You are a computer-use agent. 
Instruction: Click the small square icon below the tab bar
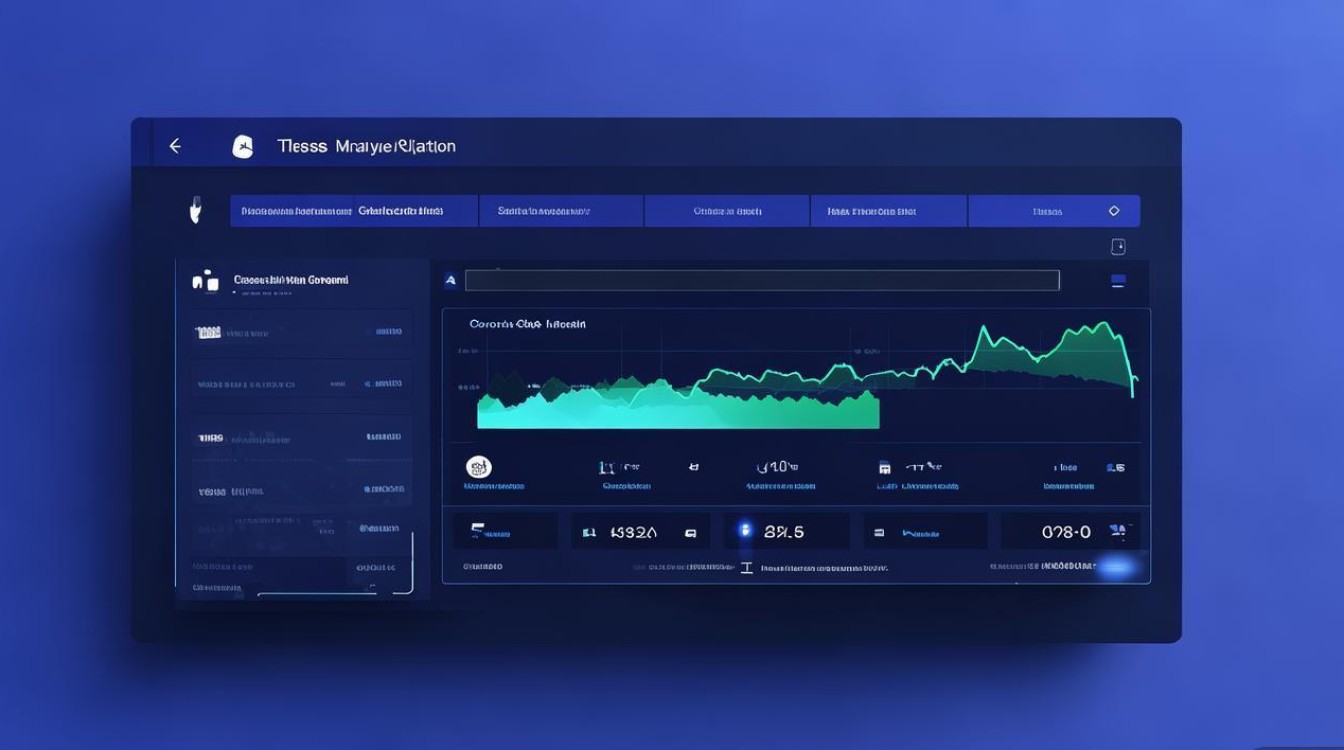tap(1118, 246)
